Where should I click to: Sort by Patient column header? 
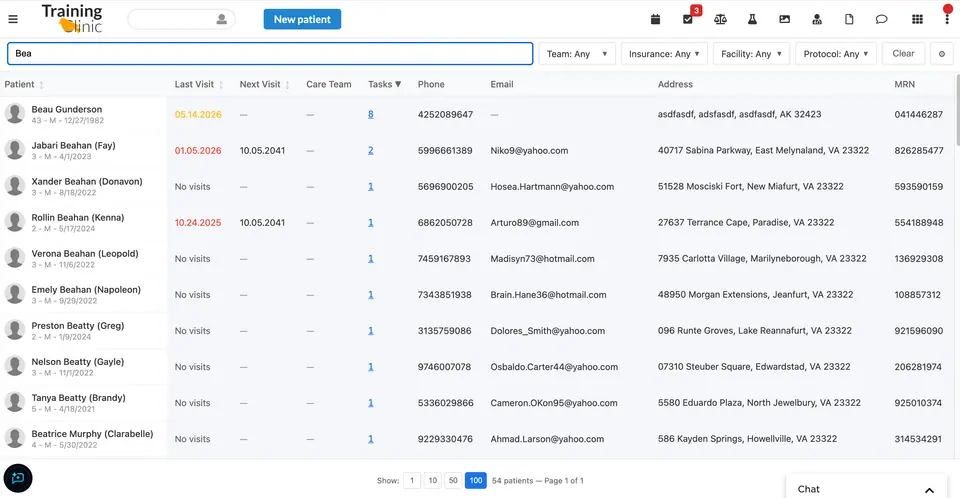point(24,85)
